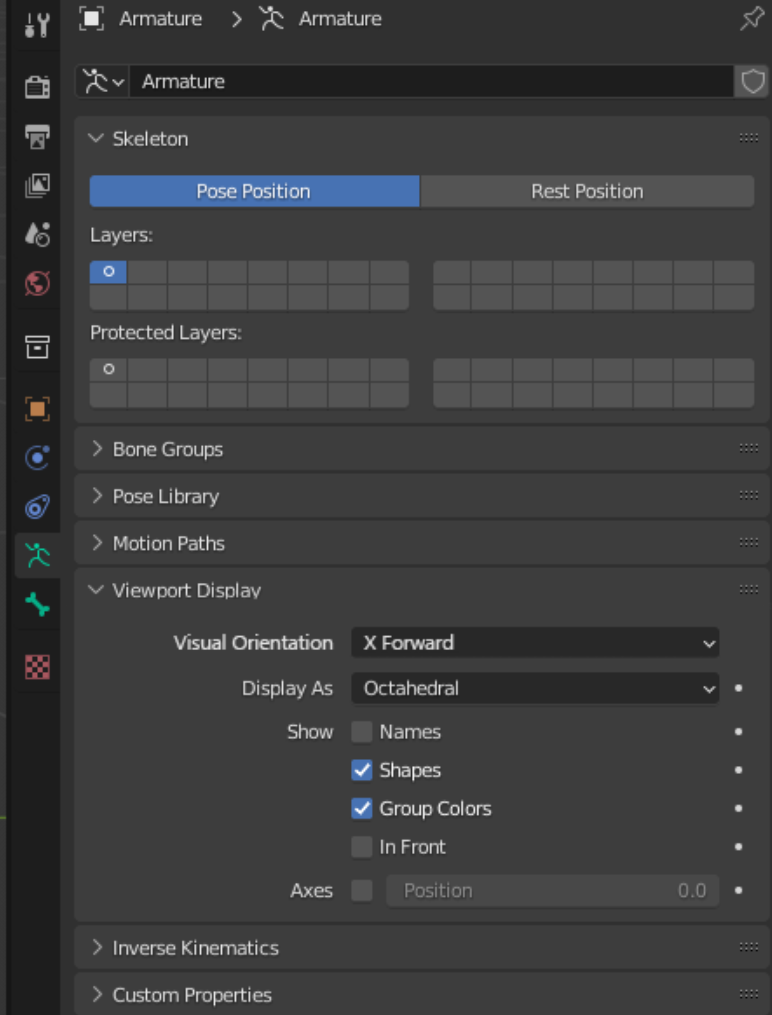Viewport: 772px width, 1015px height.
Task: Click the Custom Properties panel drag grip
Action: point(749,994)
